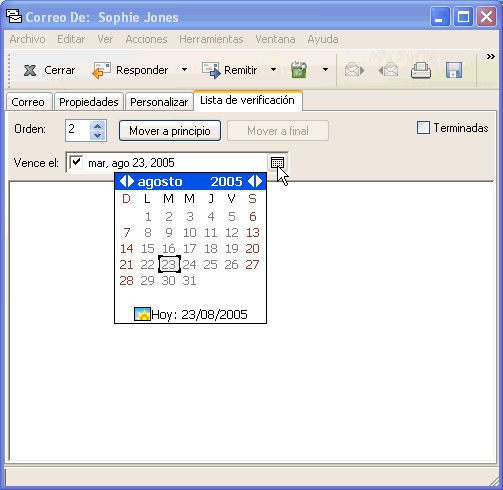Open the Editar menu

point(71,39)
